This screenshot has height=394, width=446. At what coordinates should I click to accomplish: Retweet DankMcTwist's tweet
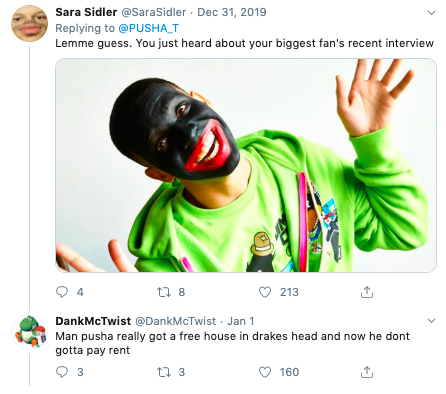tap(164, 372)
